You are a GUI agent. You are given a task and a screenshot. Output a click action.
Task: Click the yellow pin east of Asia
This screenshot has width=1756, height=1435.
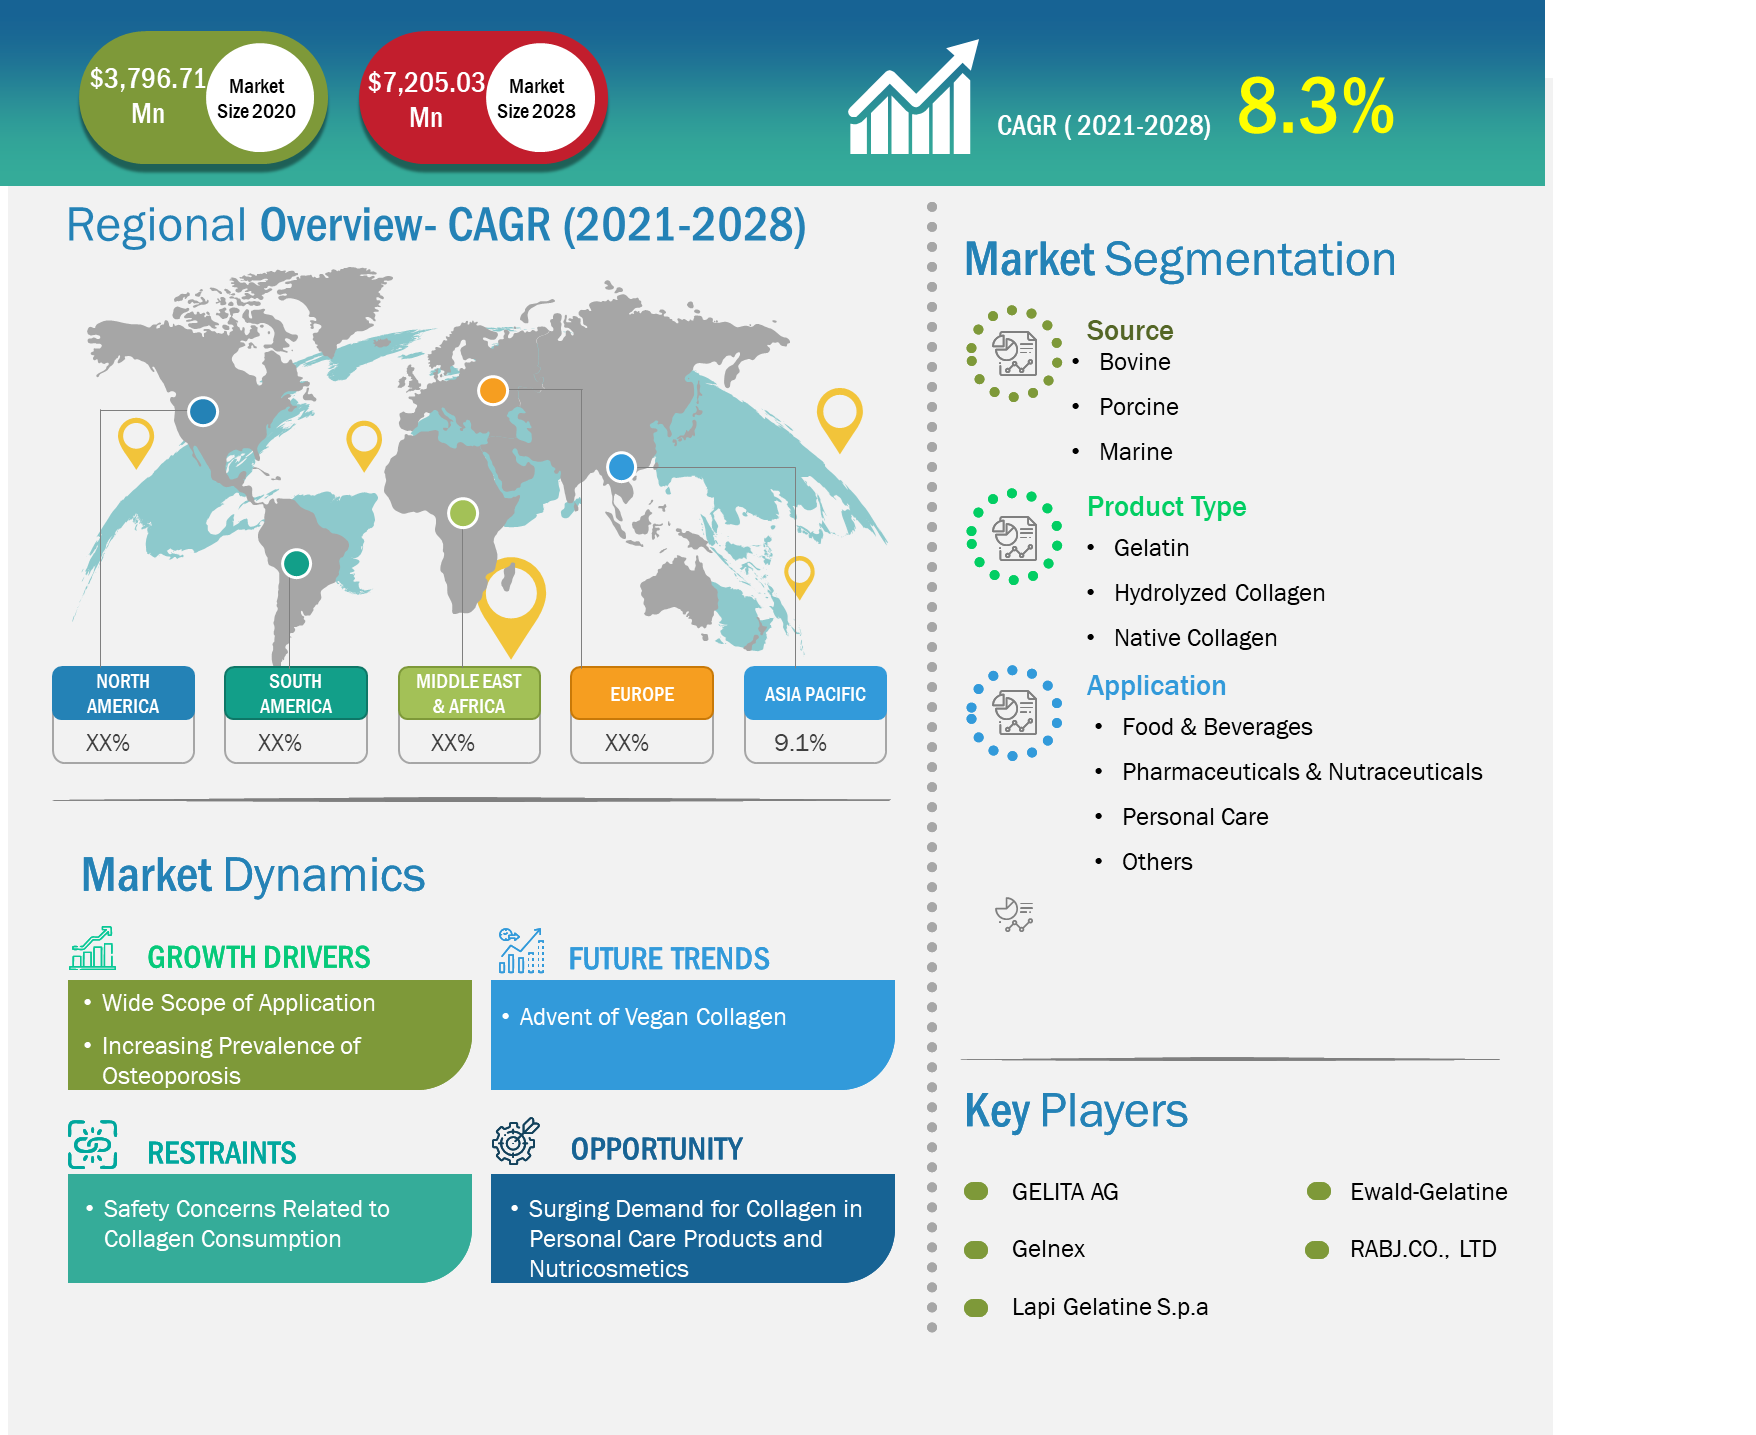pos(839,419)
